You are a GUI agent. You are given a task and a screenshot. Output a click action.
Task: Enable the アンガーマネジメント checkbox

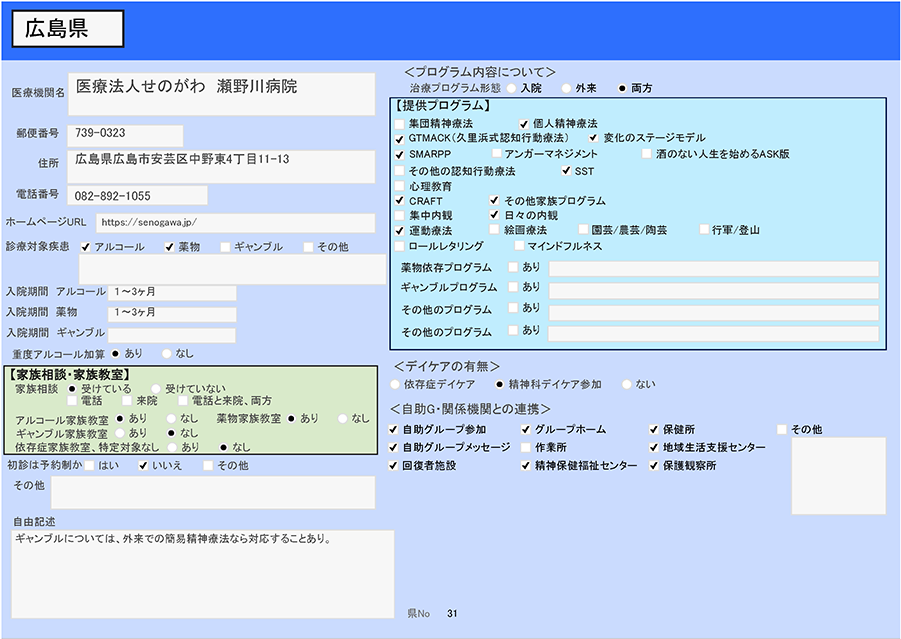point(496,155)
